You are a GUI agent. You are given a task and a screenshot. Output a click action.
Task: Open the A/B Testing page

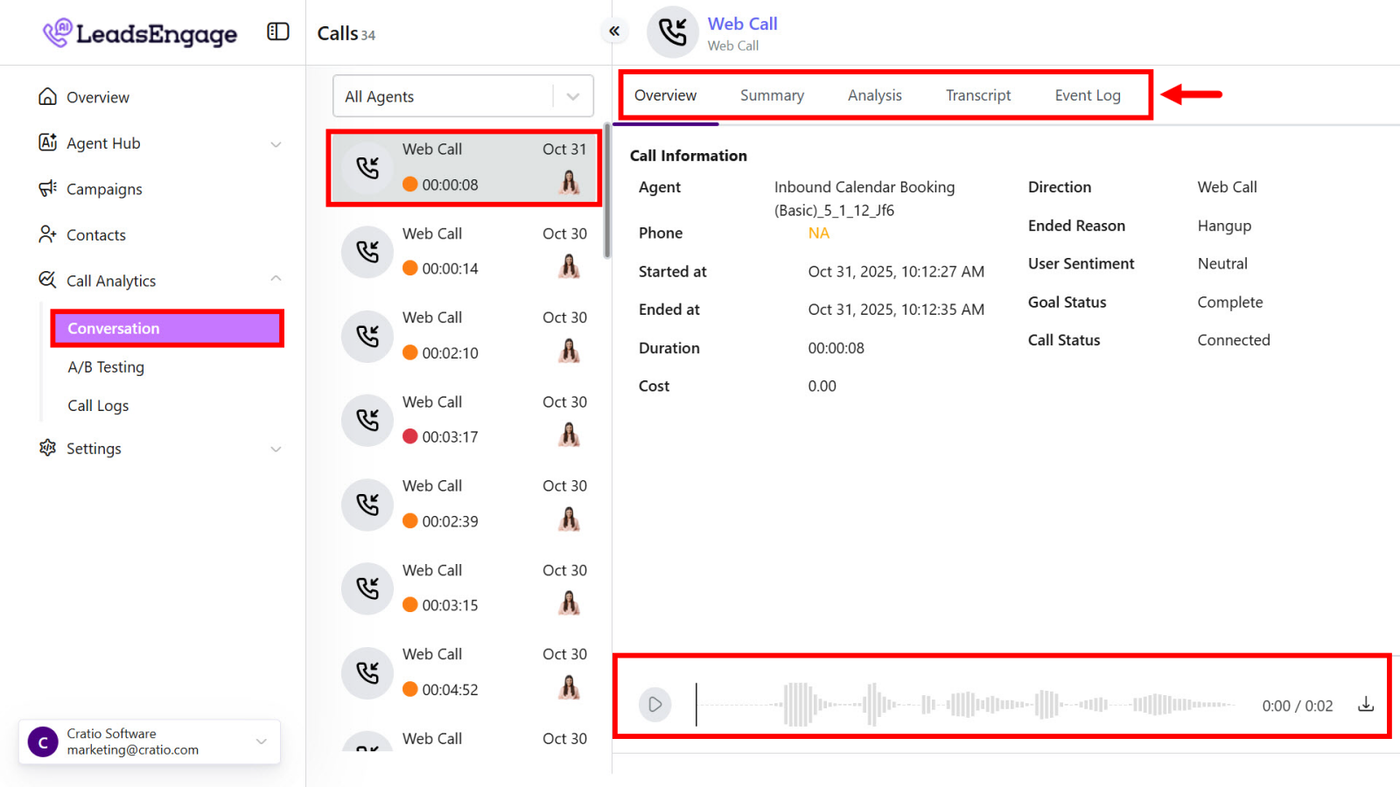(x=106, y=367)
